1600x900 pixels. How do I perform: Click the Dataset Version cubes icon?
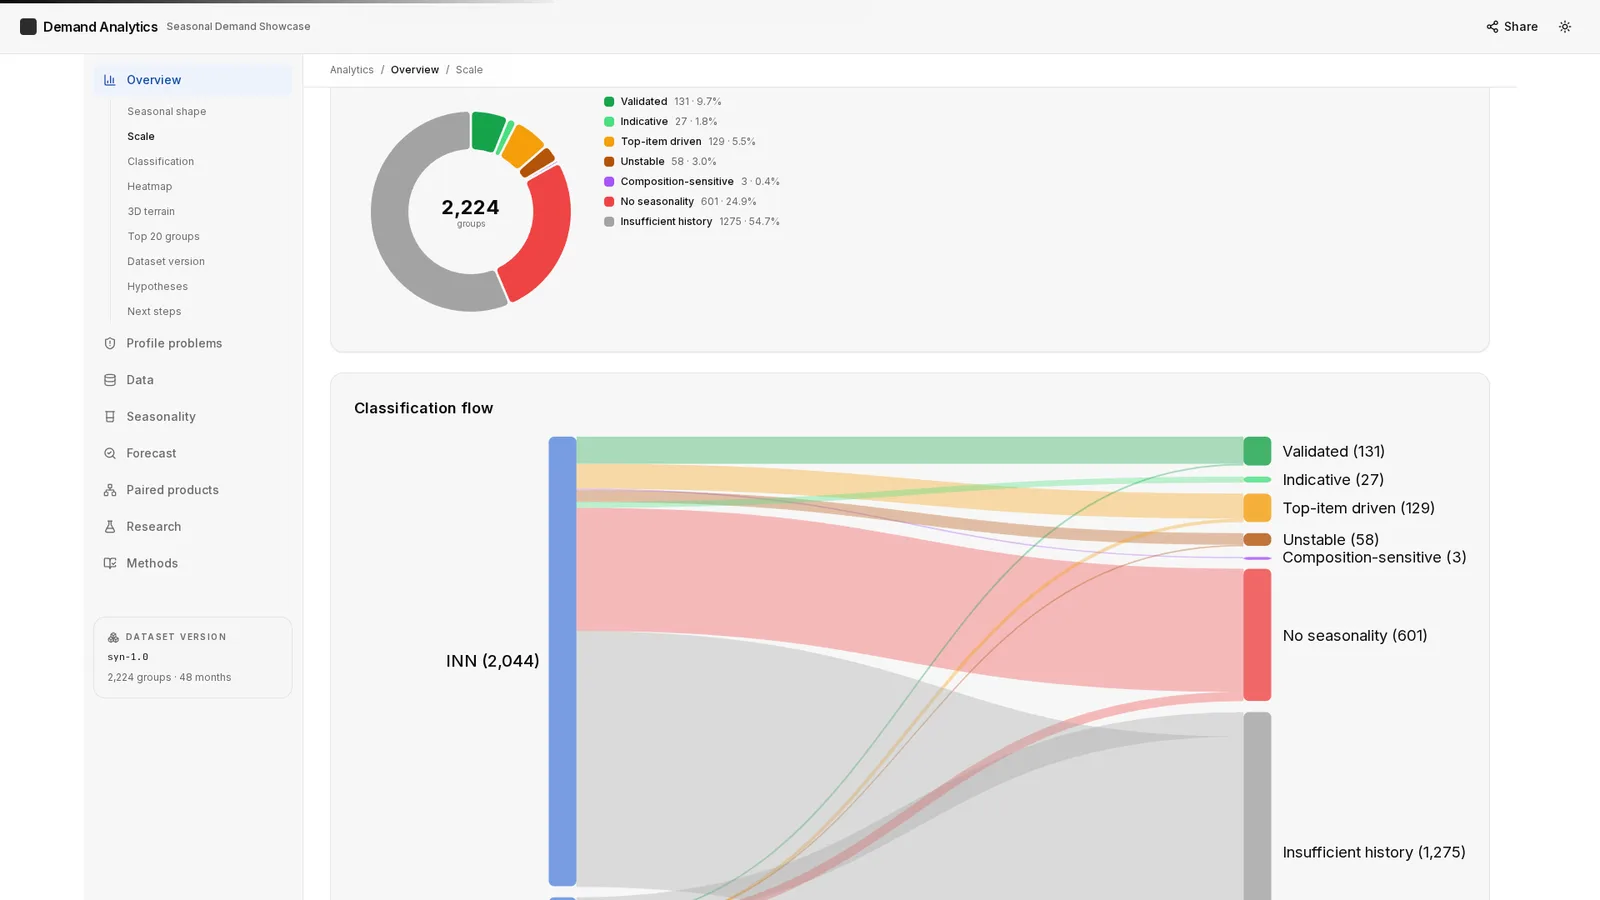pos(113,637)
